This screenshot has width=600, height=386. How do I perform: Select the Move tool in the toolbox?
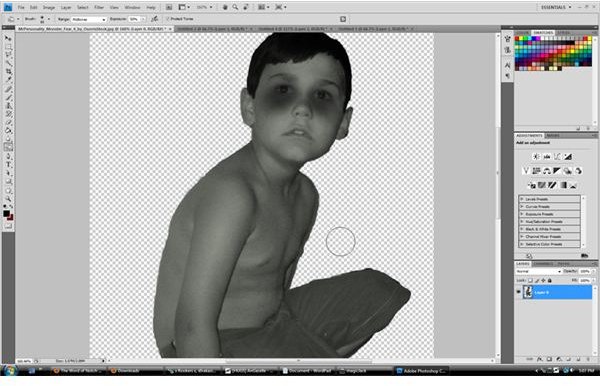point(8,39)
